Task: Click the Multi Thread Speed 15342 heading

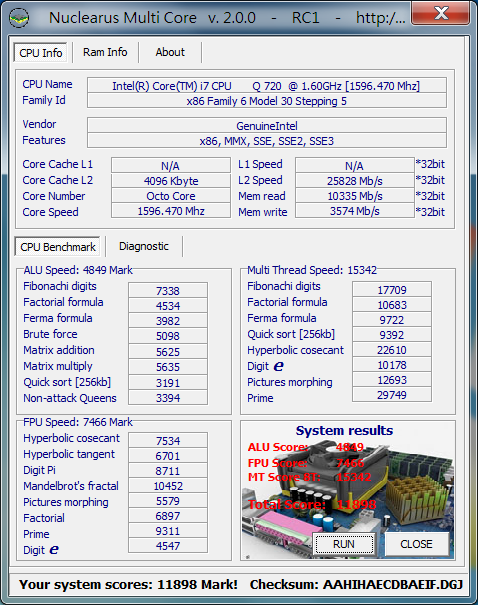Action: (x=312, y=270)
